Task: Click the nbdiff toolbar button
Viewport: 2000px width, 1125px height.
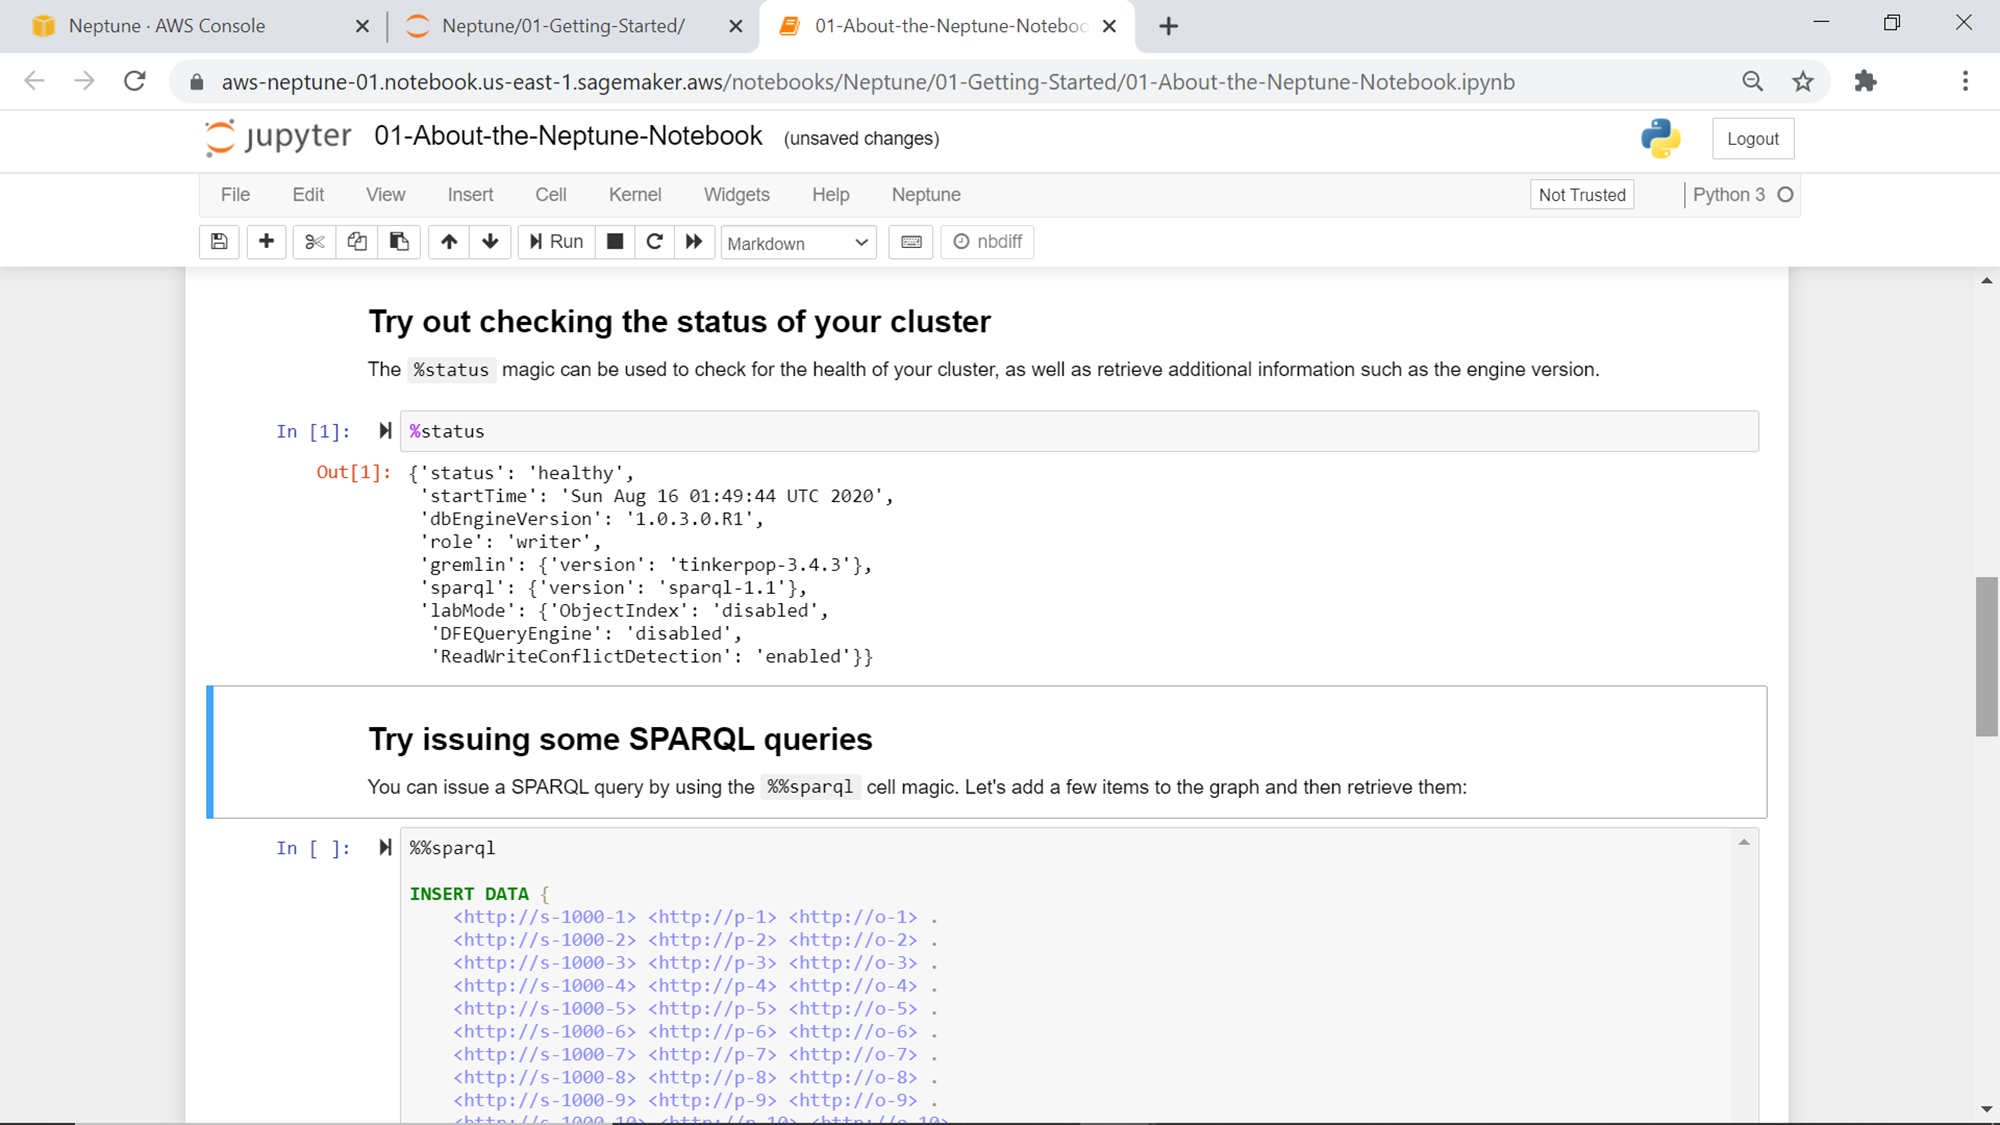Action: tap(987, 242)
